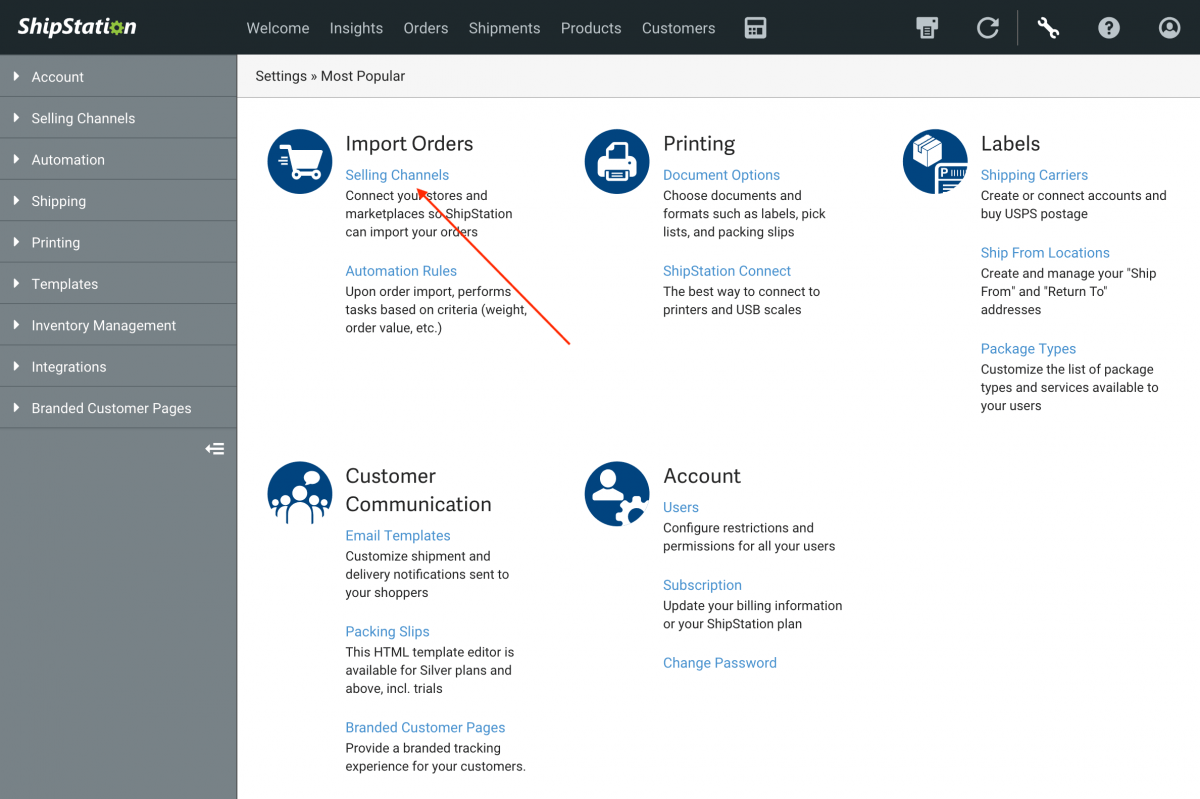Screen dimensions: 1200x799
Task: Collapse the sidebar with the arrow icon
Action: point(215,449)
